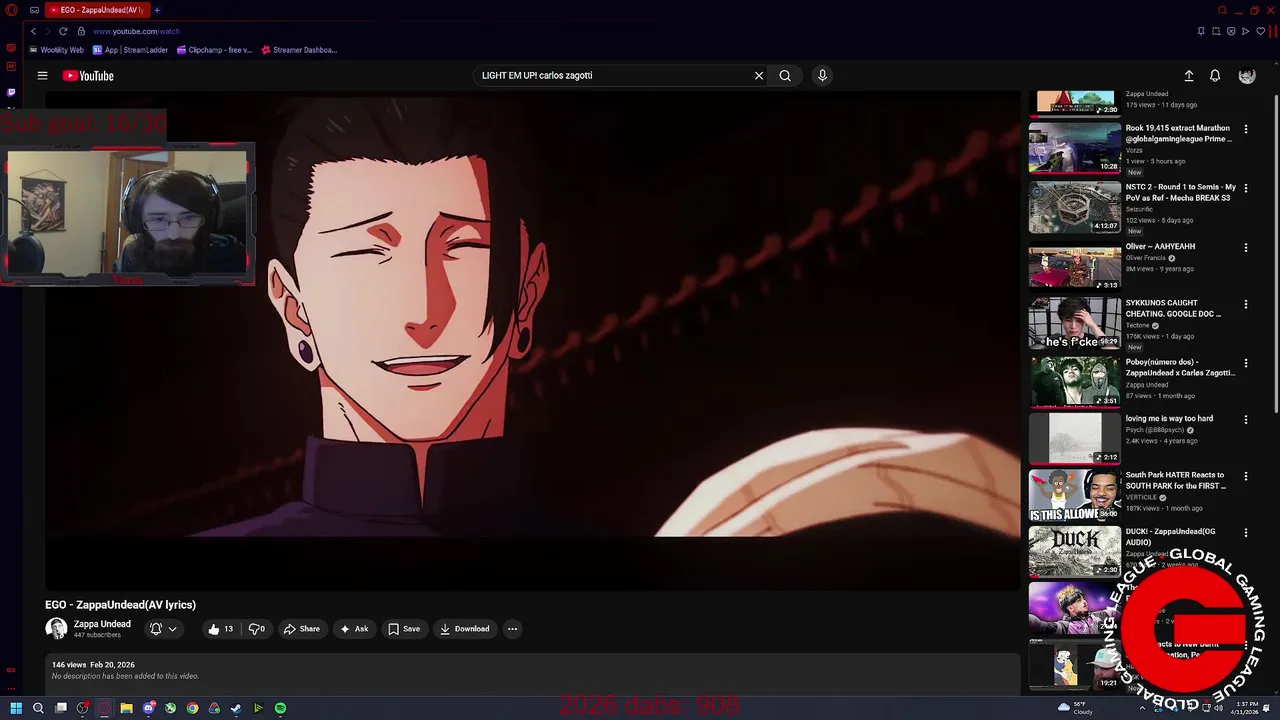1280x720 pixels.
Task: Clear the YouTube search box text
Action: click(759, 75)
